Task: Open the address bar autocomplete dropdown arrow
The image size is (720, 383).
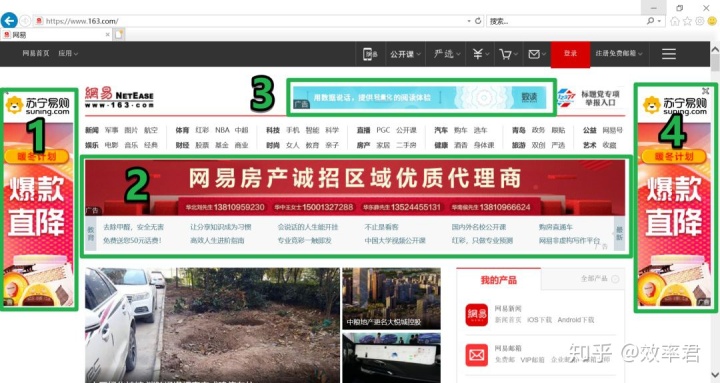Action: [469, 21]
